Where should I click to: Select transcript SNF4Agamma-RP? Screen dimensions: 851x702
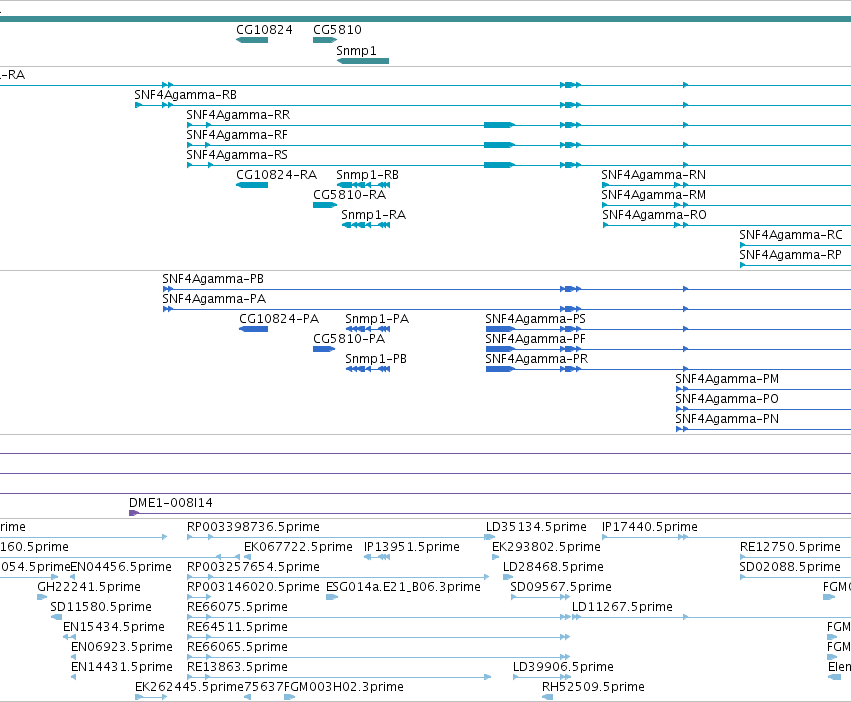tap(790, 255)
